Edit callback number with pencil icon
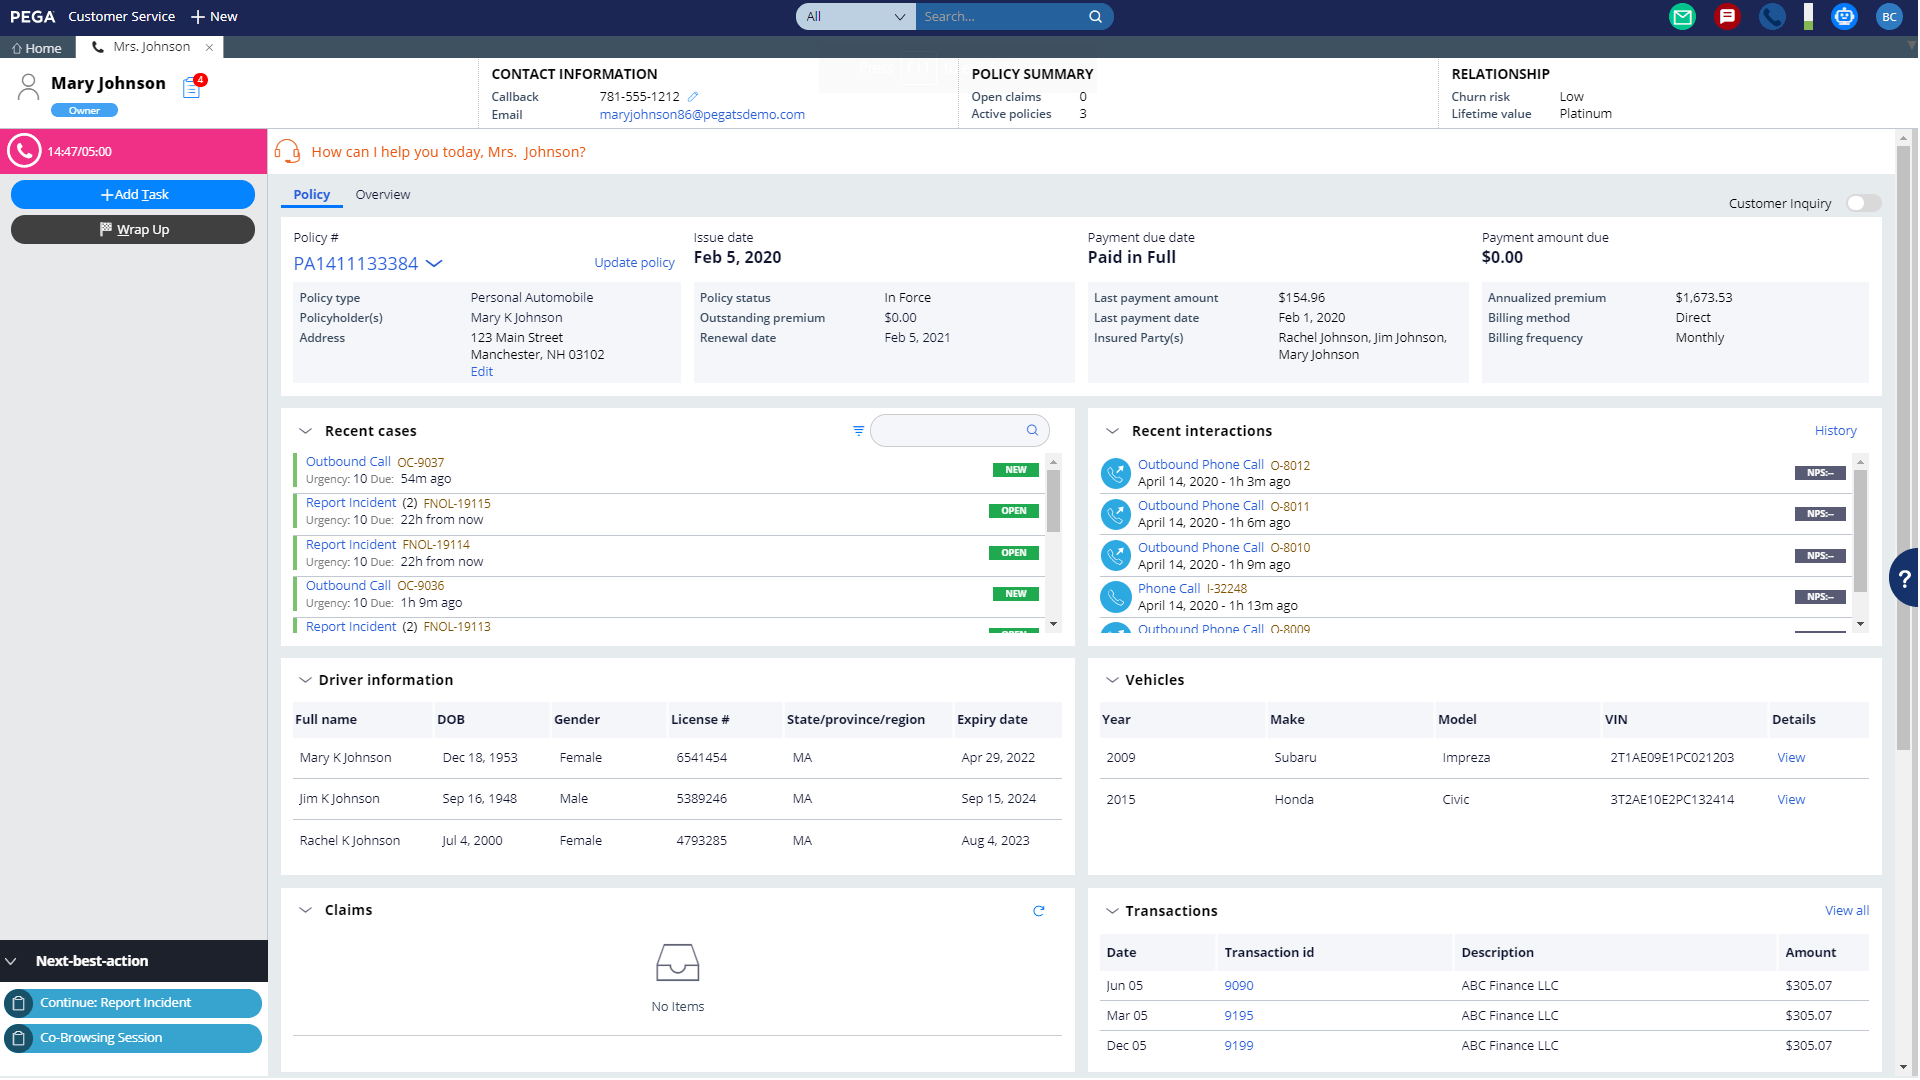 tap(693, 97)
